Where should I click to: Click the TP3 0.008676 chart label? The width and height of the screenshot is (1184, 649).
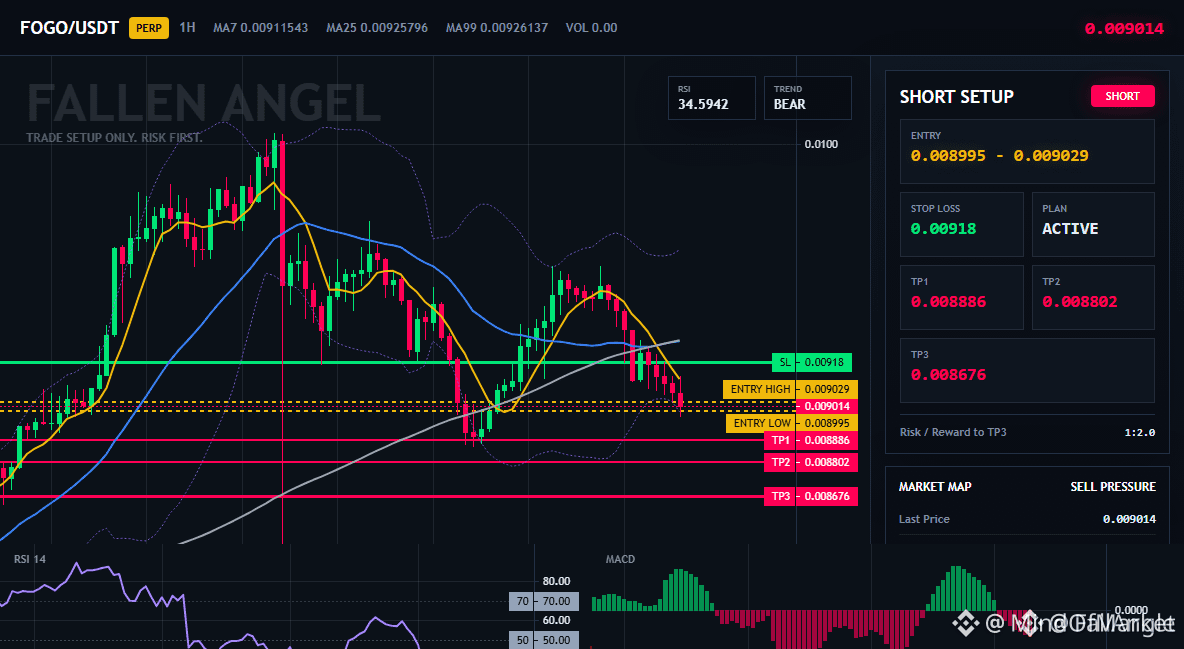coord(811,496)
